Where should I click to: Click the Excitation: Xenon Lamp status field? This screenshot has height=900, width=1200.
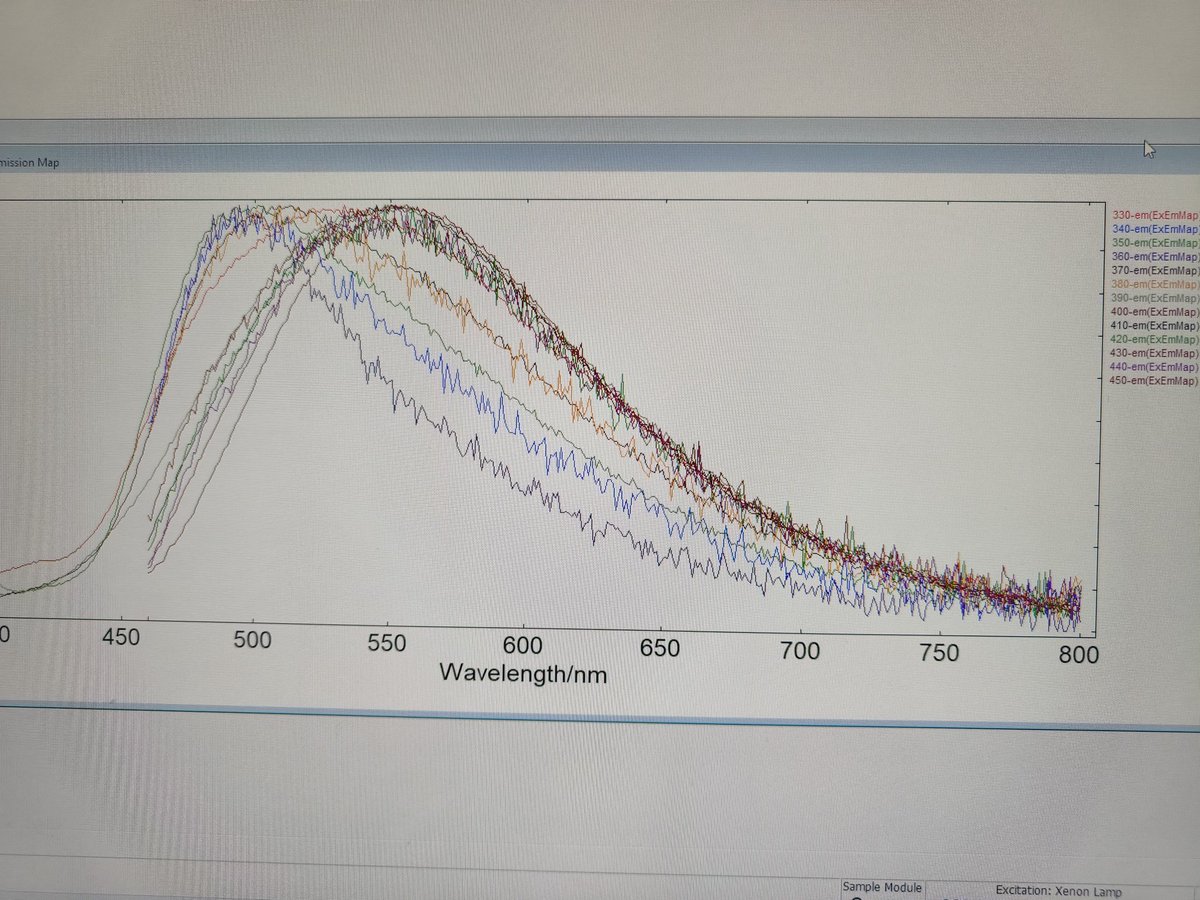[1059, 892]
